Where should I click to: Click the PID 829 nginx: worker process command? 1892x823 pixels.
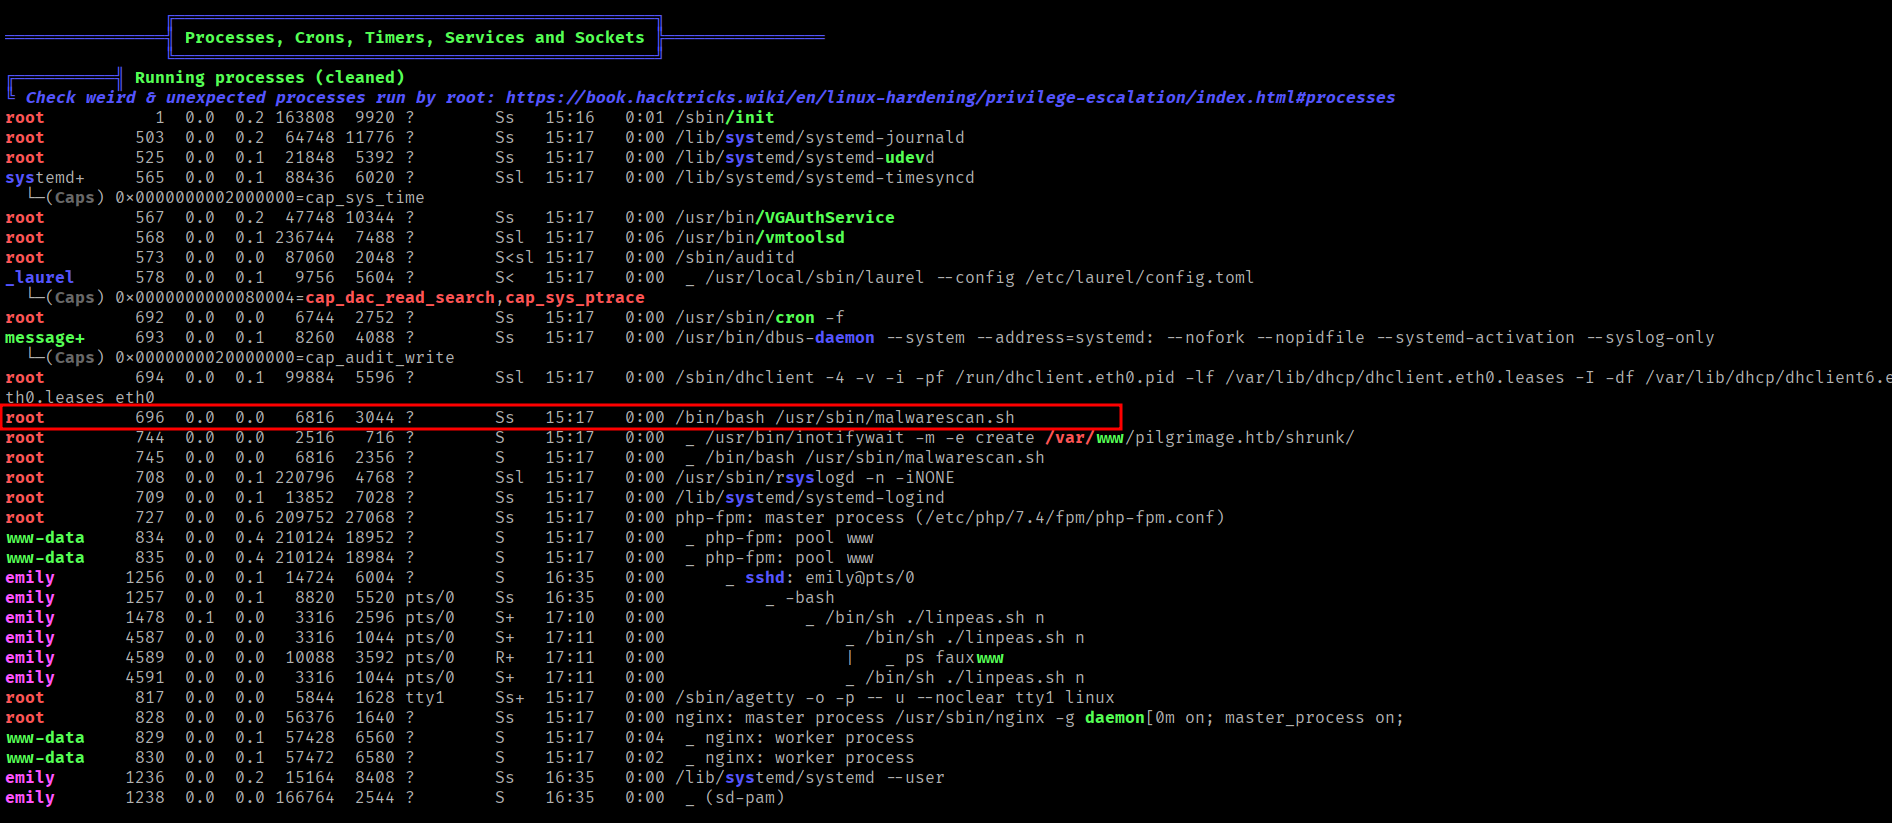coord(810,737)
